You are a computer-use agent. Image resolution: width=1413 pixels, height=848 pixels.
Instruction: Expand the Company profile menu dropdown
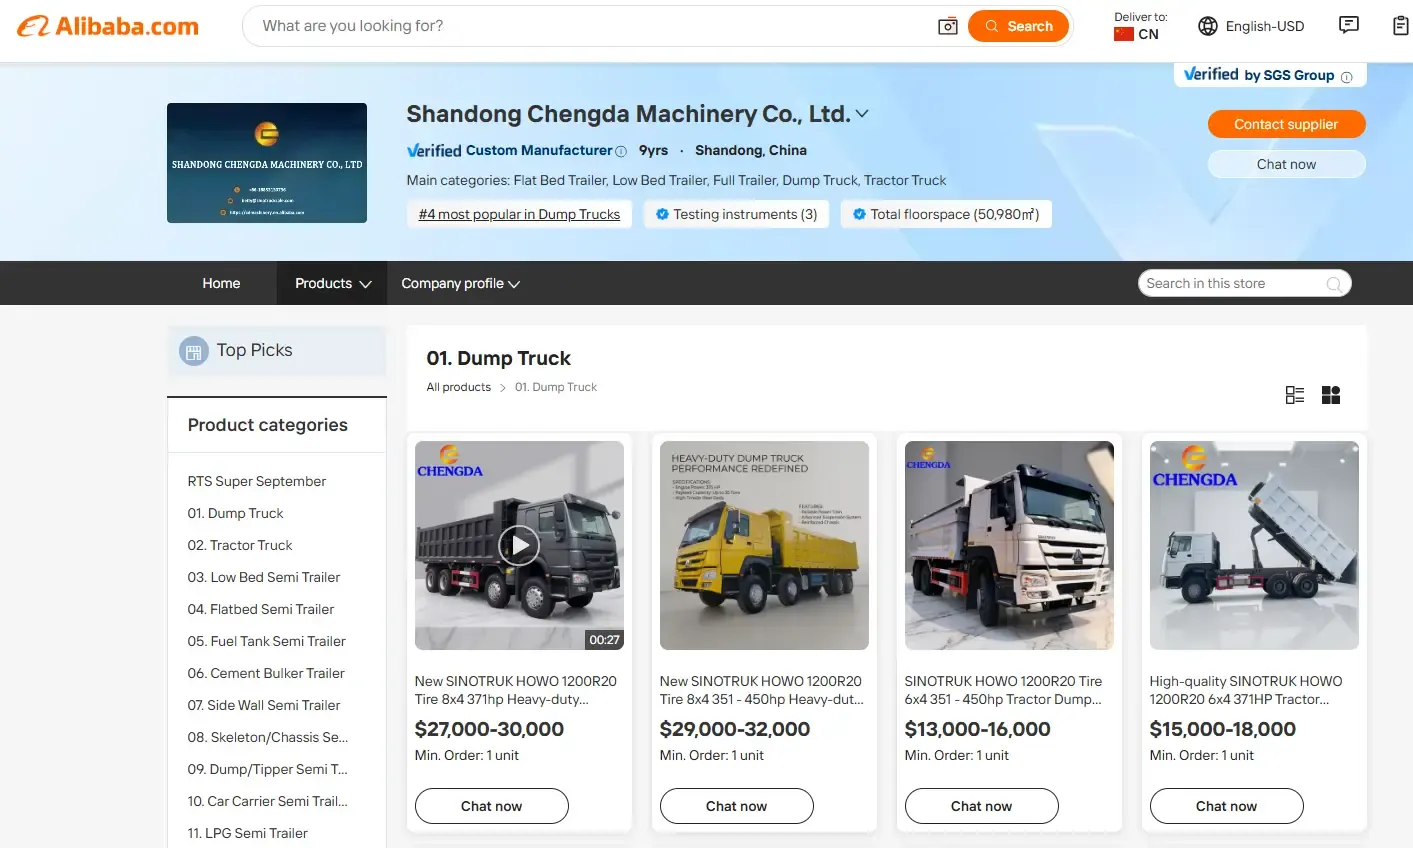point(460,283)
